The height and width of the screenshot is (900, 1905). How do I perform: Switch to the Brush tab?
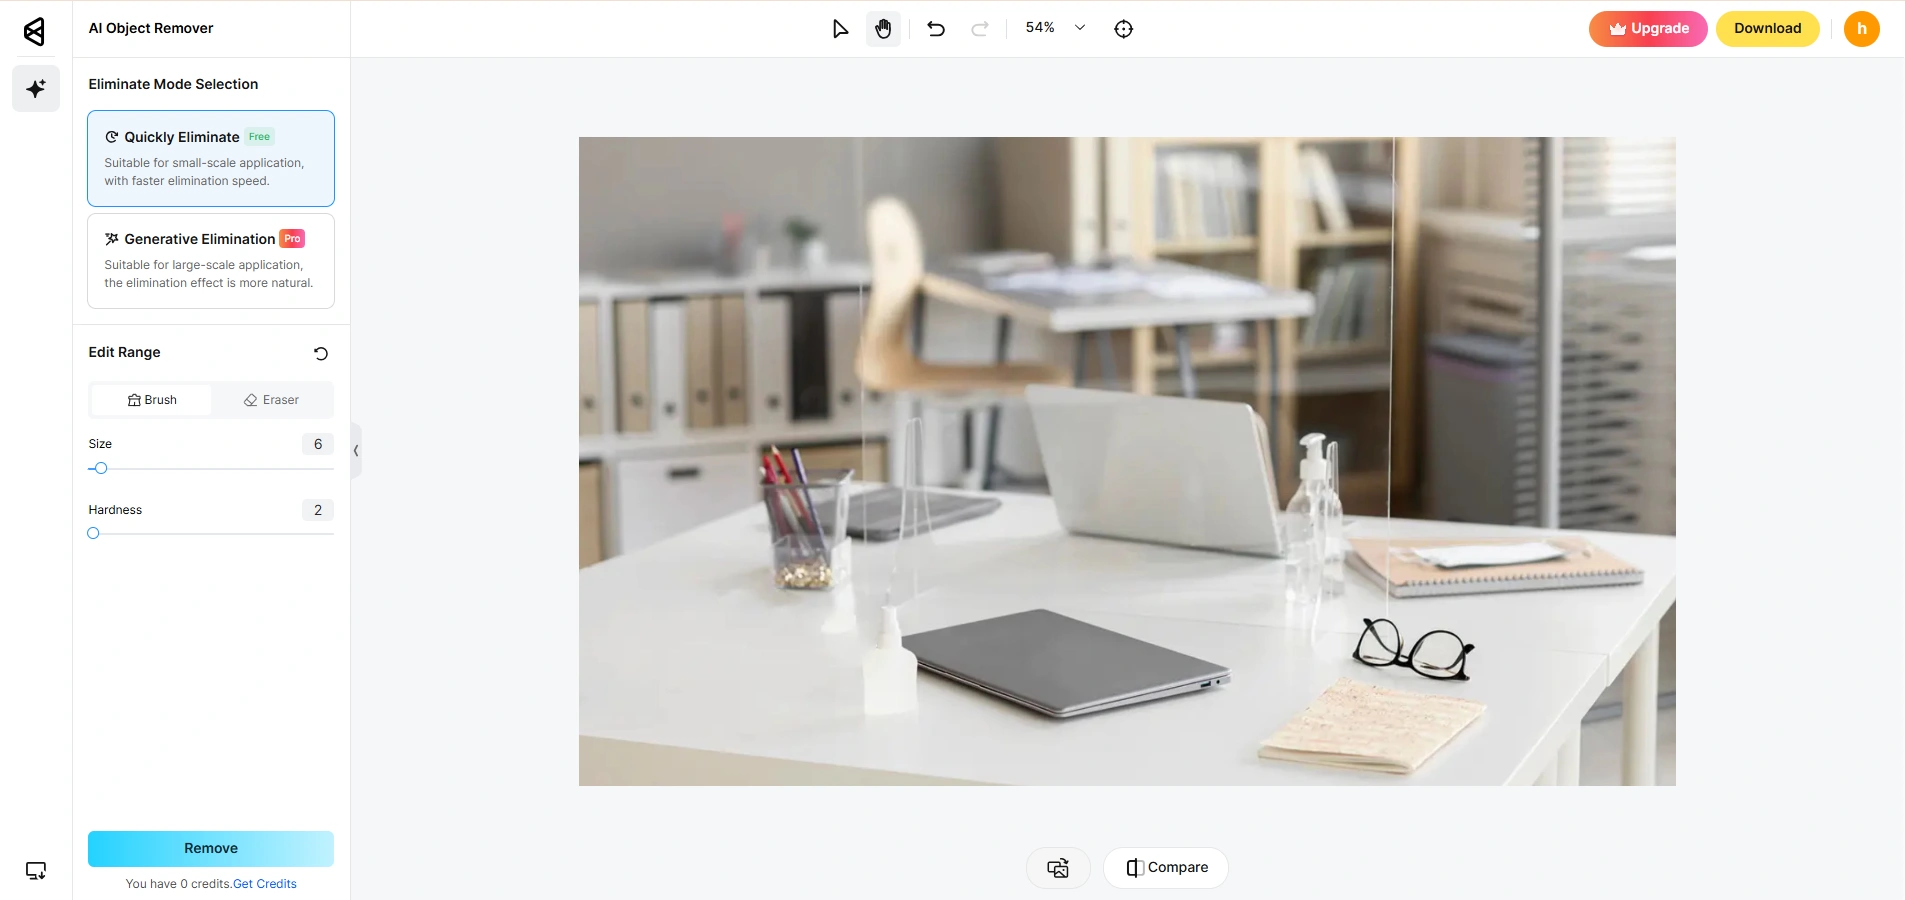(152, 400)
